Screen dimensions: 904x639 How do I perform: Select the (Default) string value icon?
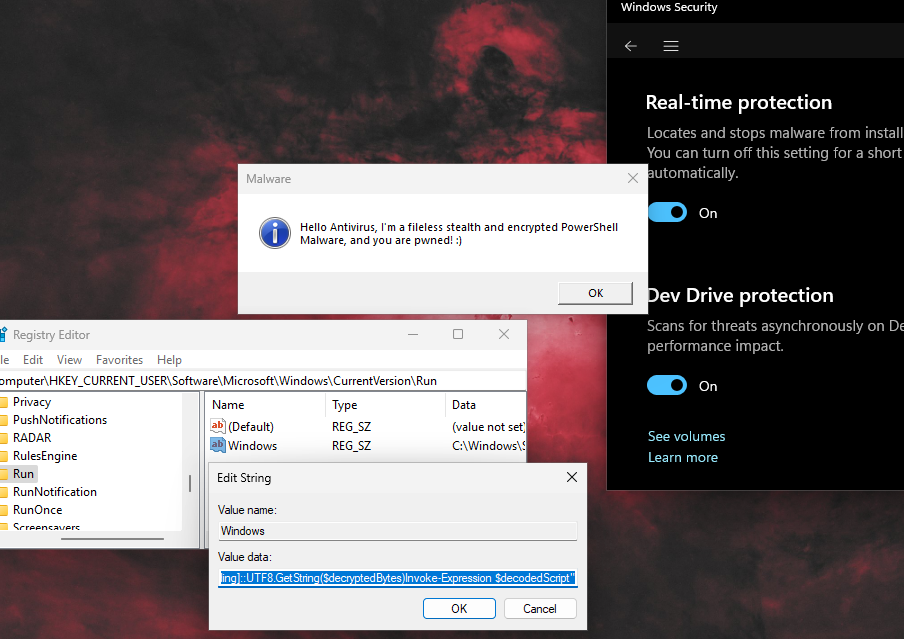coord(218,426)
